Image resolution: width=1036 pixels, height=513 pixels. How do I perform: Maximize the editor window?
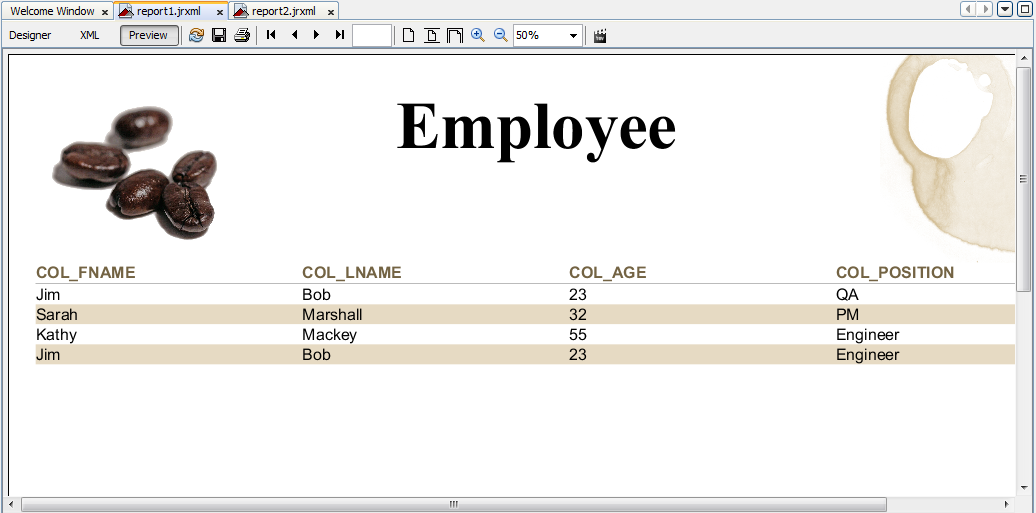click(1023, 9)
